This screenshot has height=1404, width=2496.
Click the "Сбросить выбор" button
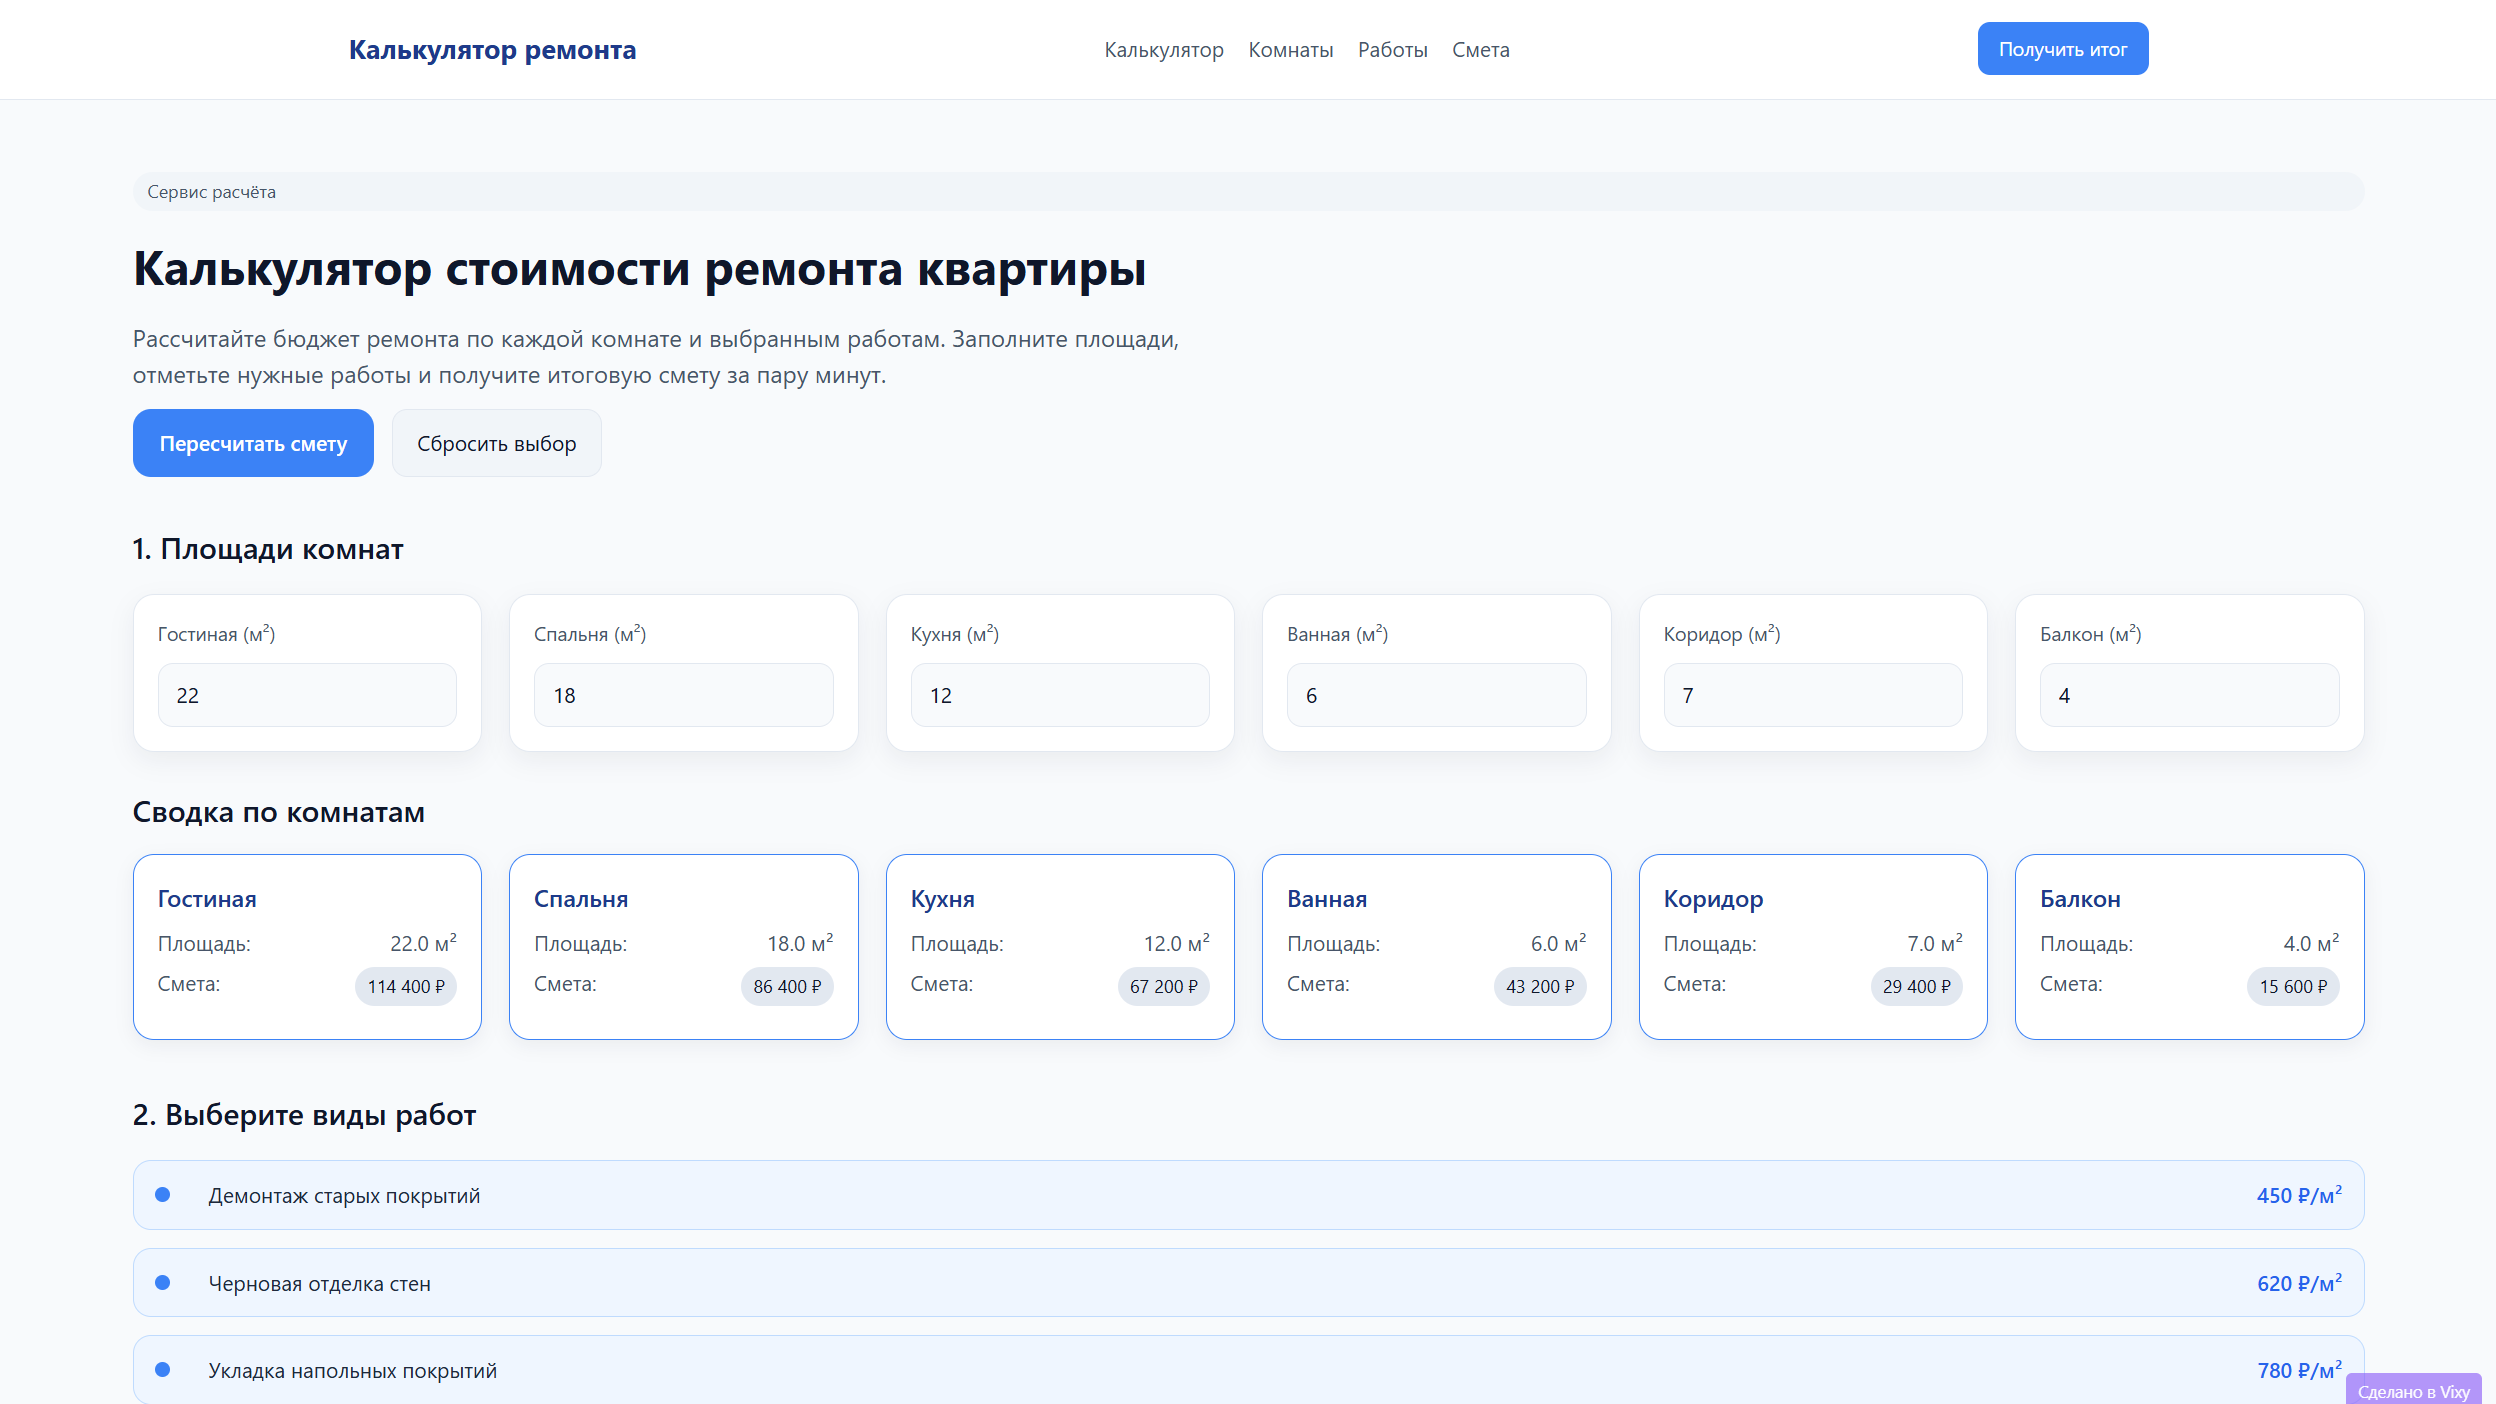coord(497,442)
